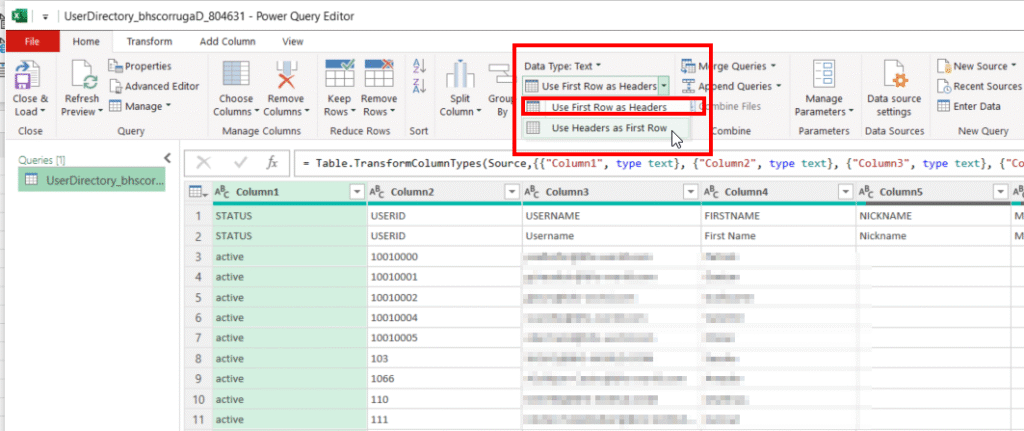
Task: Click the Split Column icon
Action: point(460,77)
